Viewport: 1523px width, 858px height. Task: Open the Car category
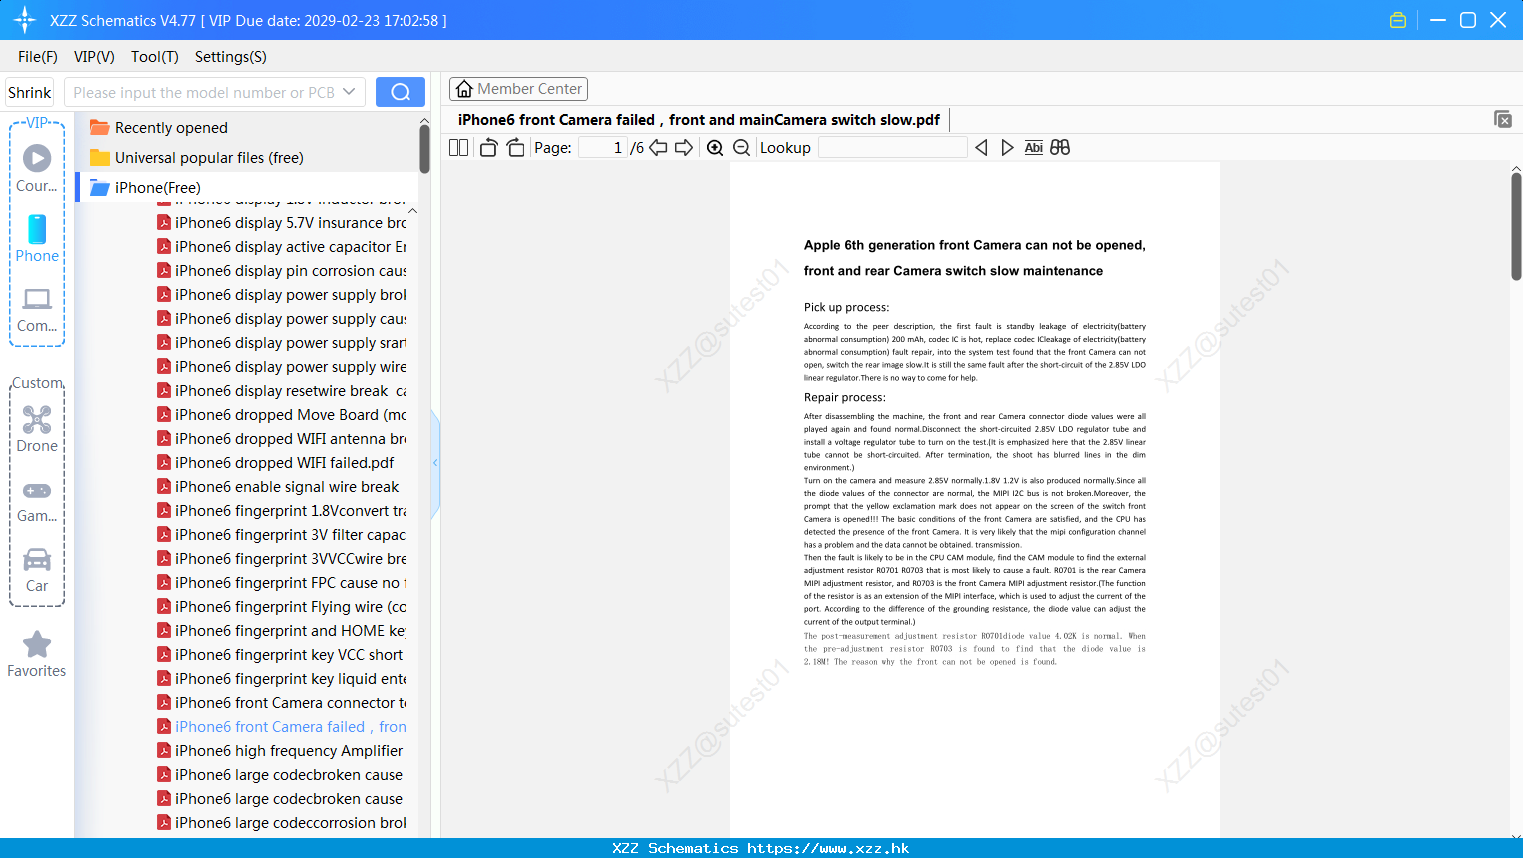[37, 570]
